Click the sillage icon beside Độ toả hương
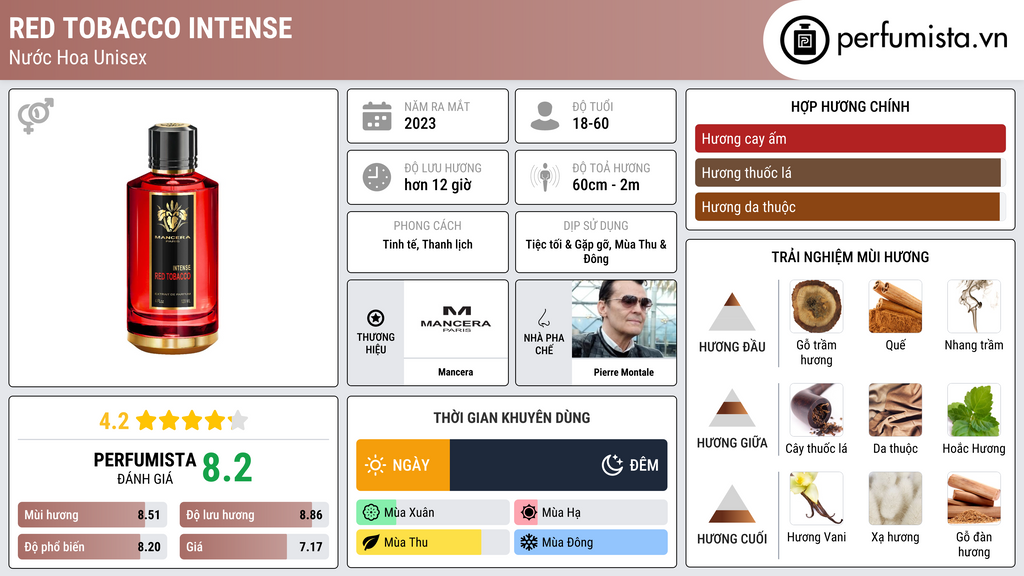The height and width of the screenshot is (576, 1024). click(545, 177)
